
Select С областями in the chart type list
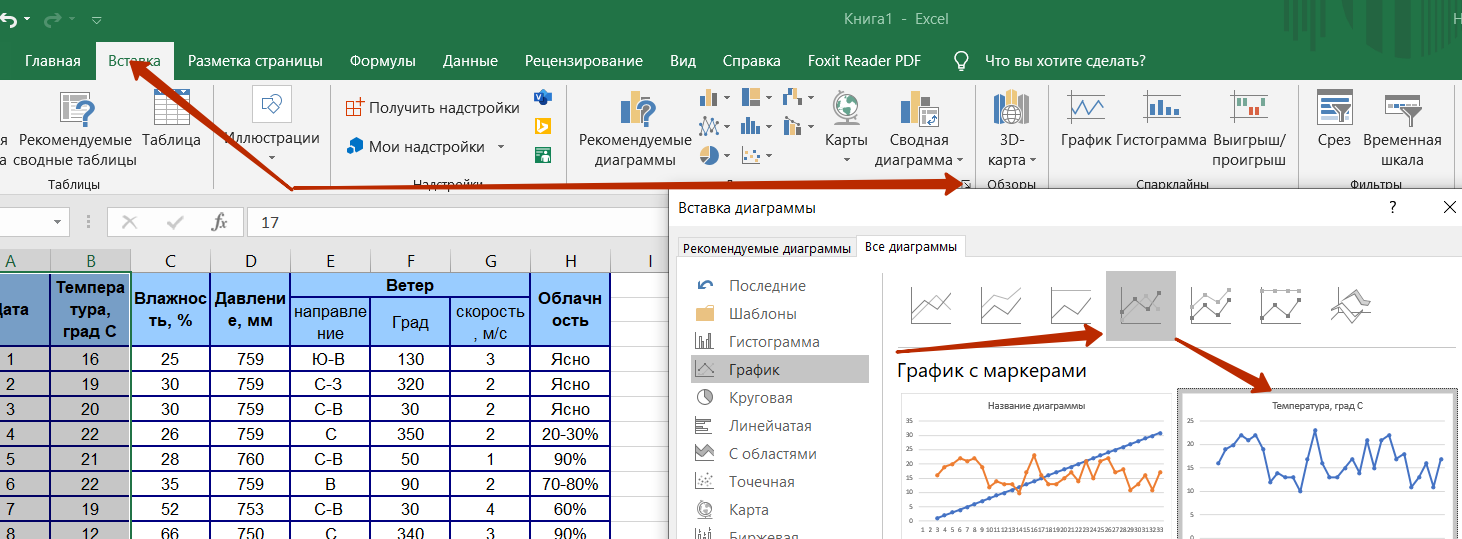(780, 453)
